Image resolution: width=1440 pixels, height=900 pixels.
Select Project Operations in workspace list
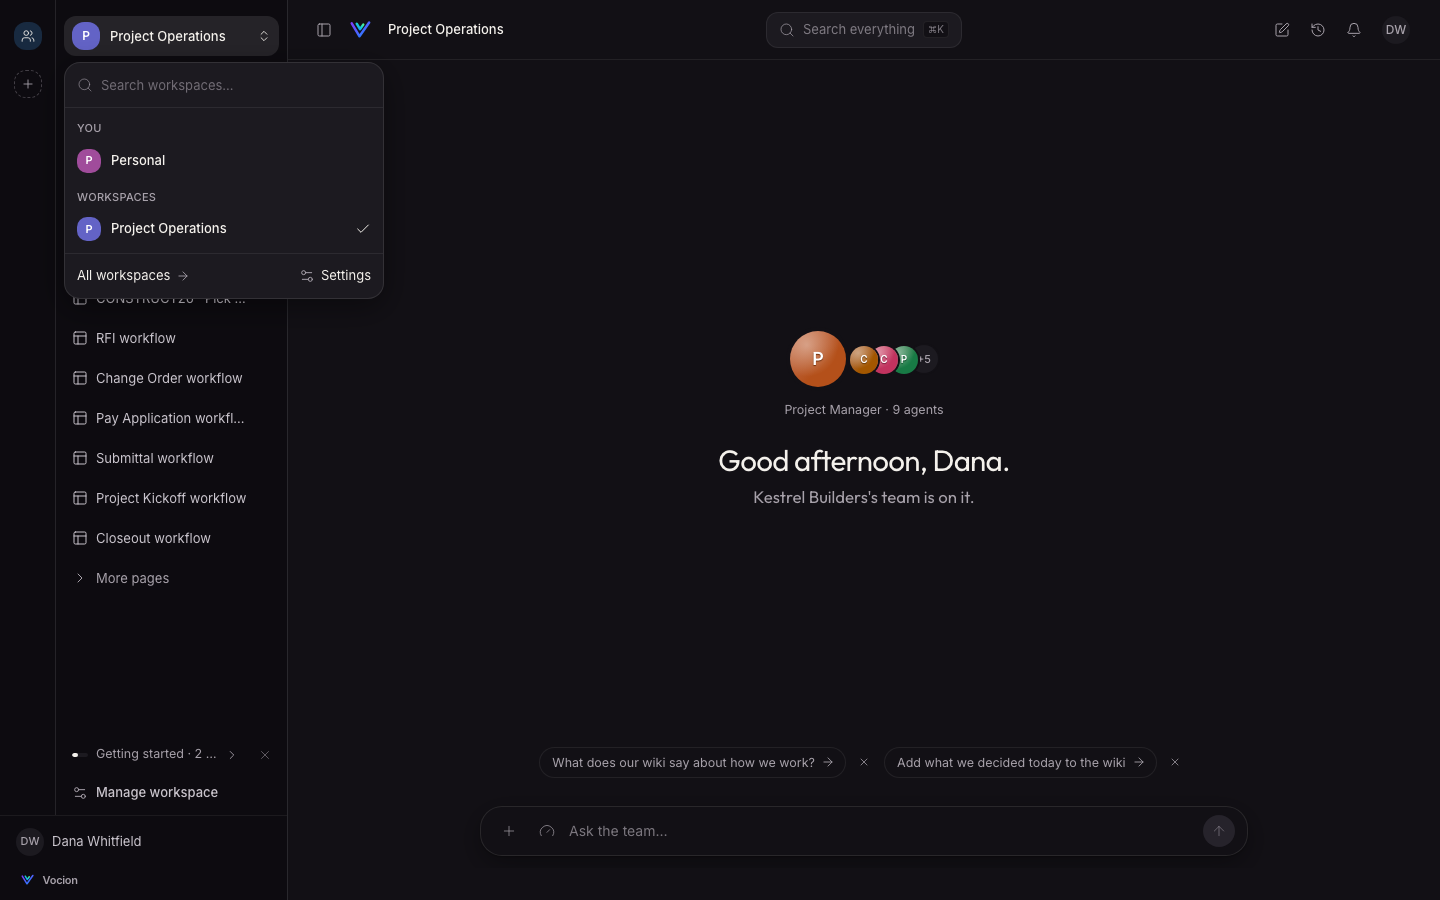[x=224, y=229]
